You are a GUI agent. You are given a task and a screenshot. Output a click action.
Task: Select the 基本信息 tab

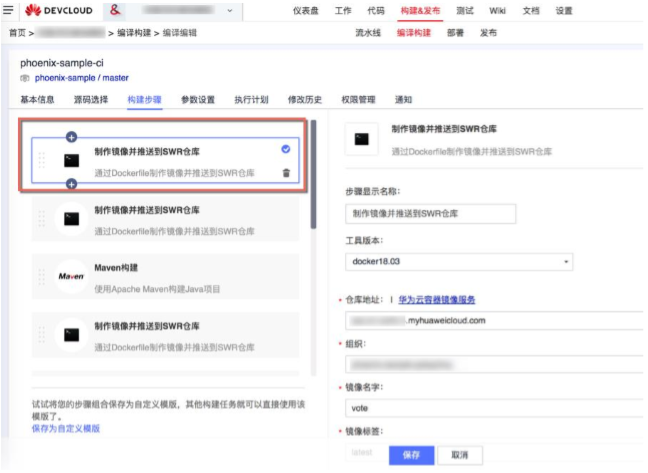click(37, 100)
